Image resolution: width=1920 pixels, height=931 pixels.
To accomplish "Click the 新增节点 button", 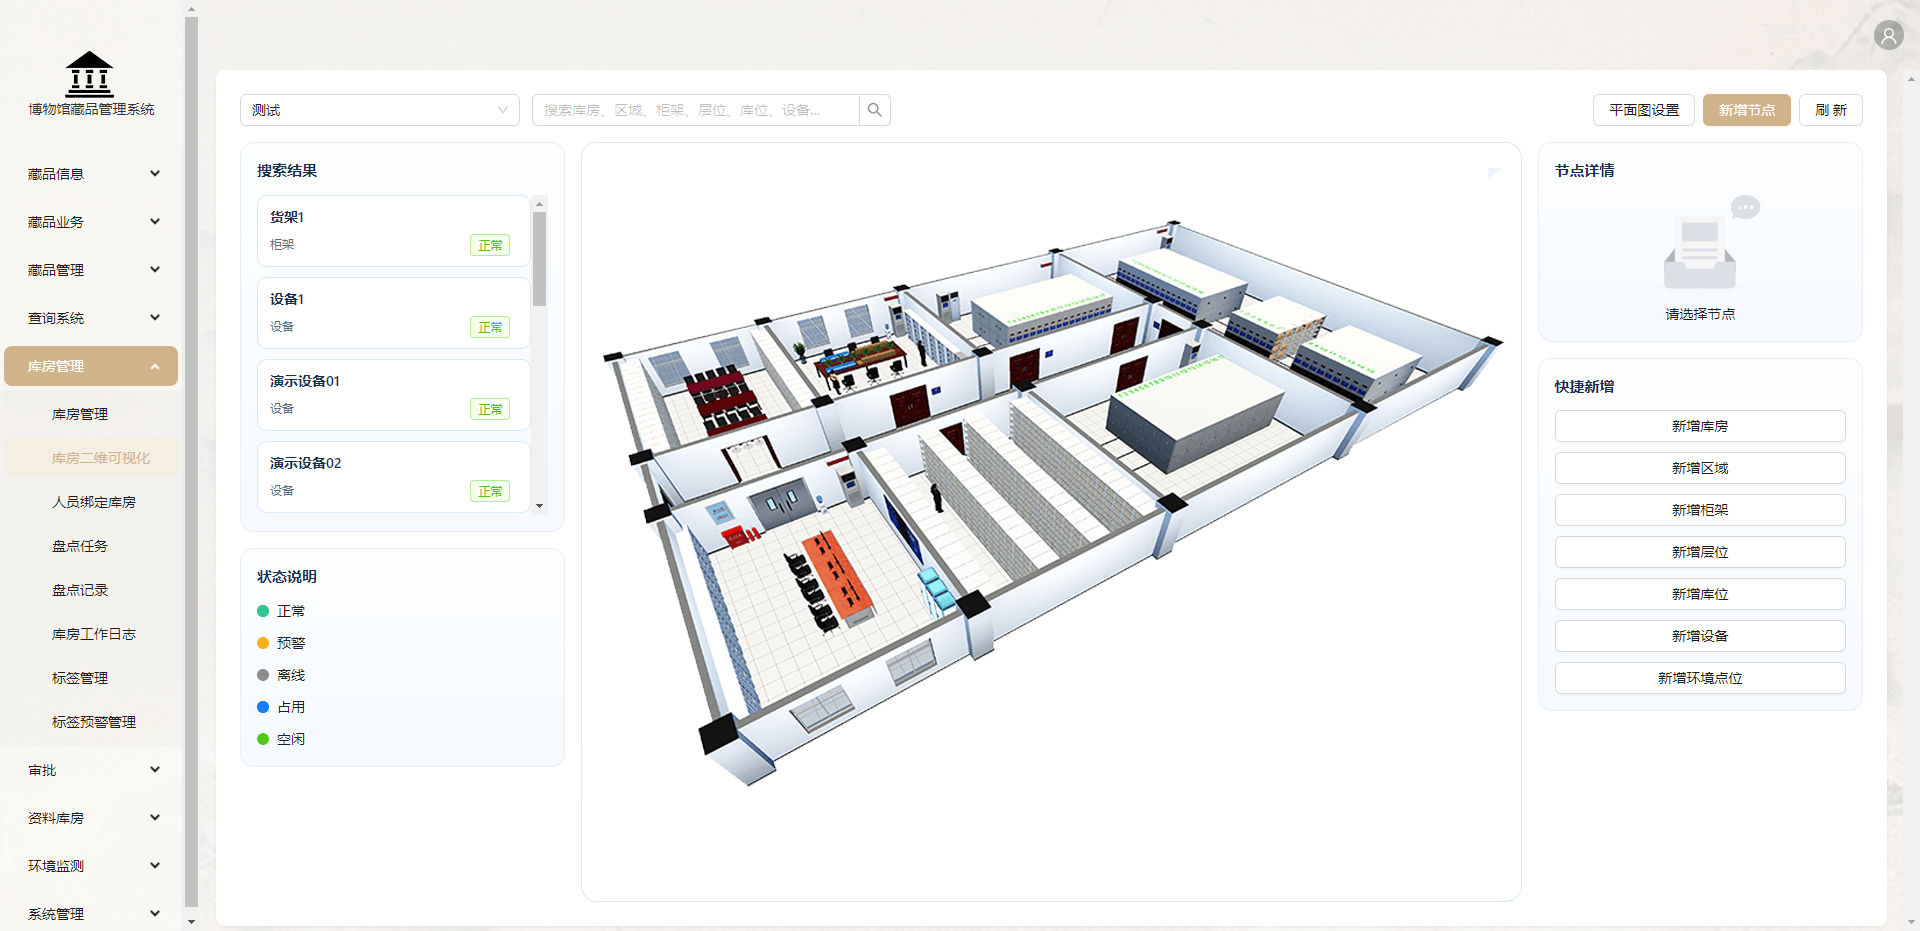I will coord(1747,110).
